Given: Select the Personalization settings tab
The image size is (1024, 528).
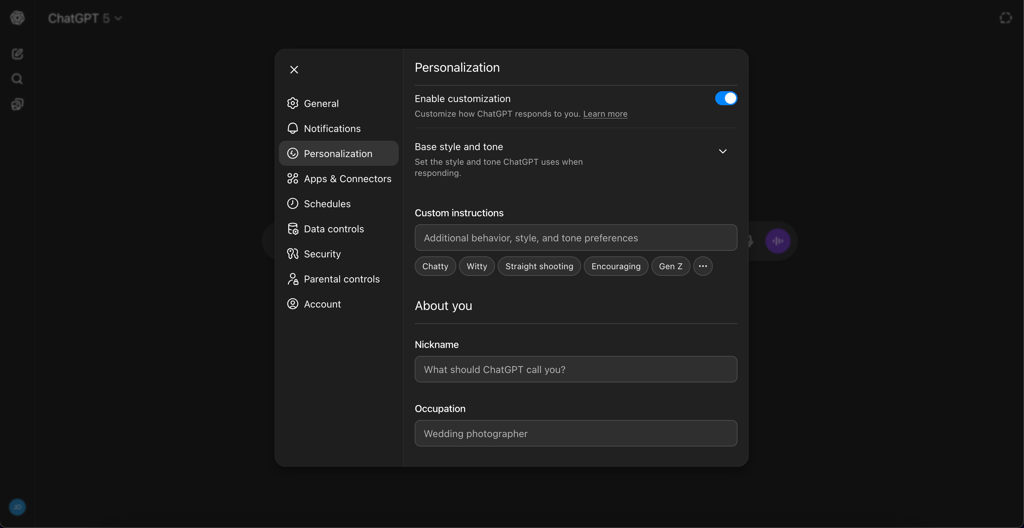Looking at the screenshot, I should (x=338, y=154).
